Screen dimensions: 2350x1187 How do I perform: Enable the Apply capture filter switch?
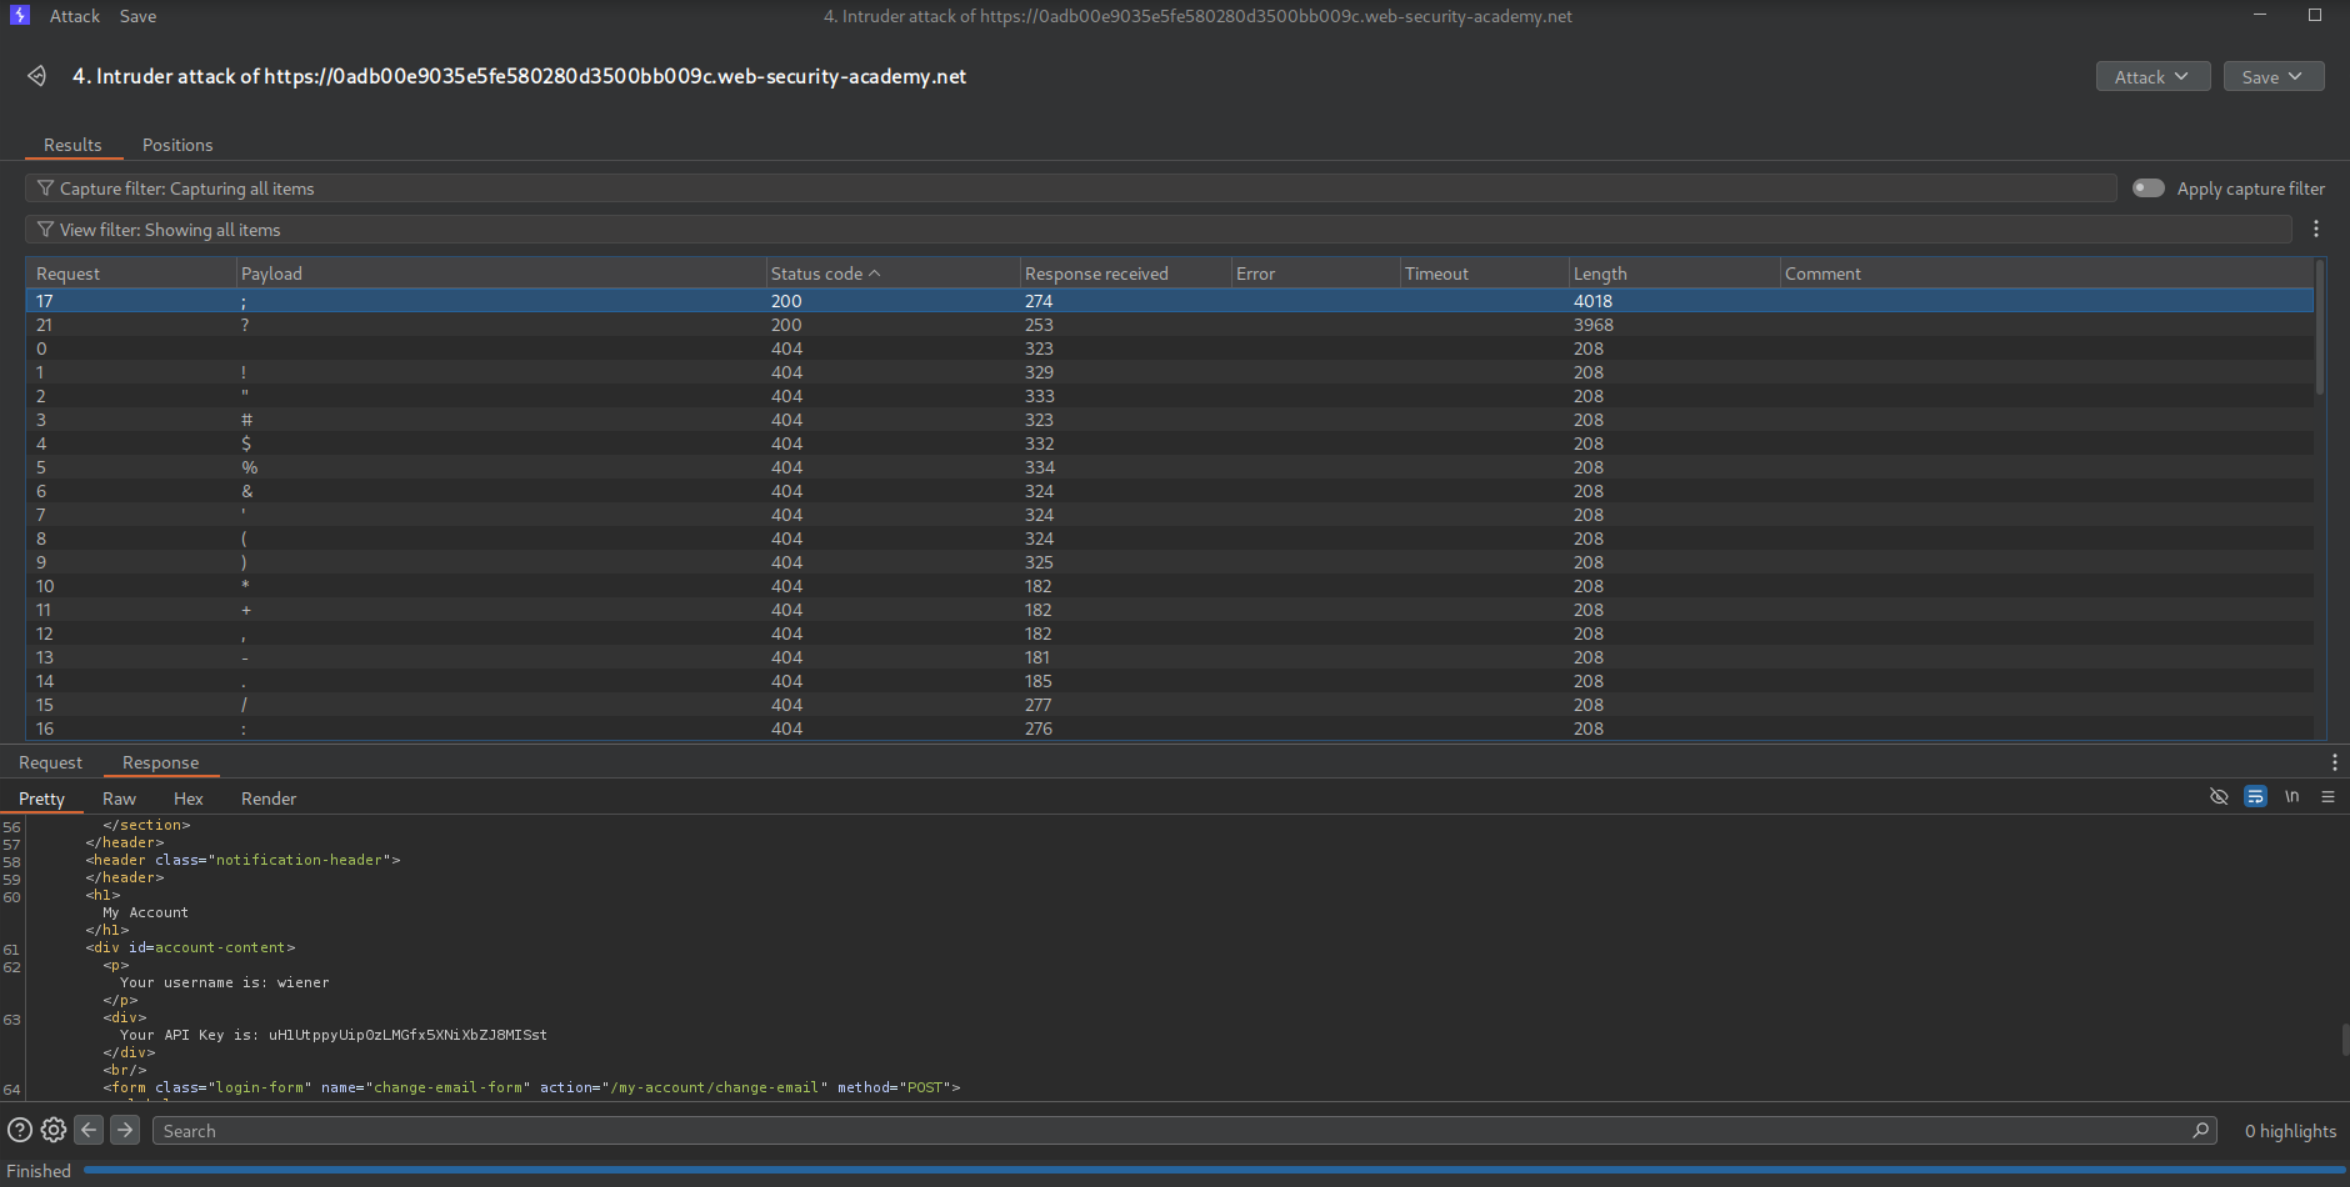pos(2148,188)
